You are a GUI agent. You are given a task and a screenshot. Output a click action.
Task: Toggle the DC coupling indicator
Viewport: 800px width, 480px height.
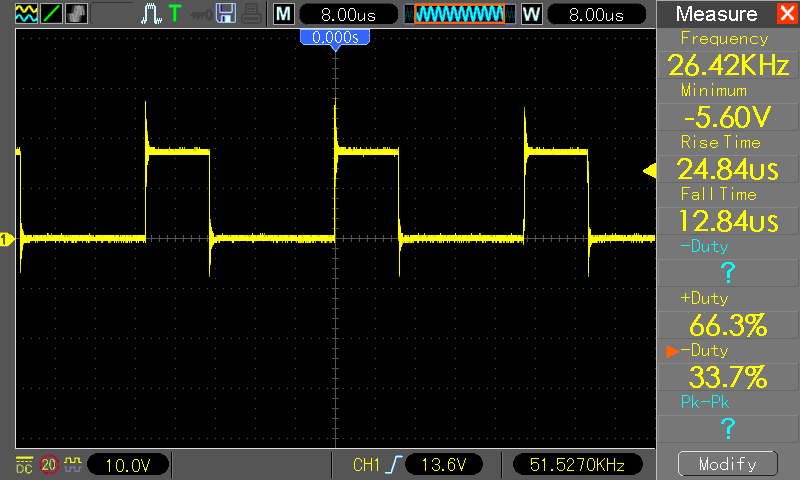(24, 465)
